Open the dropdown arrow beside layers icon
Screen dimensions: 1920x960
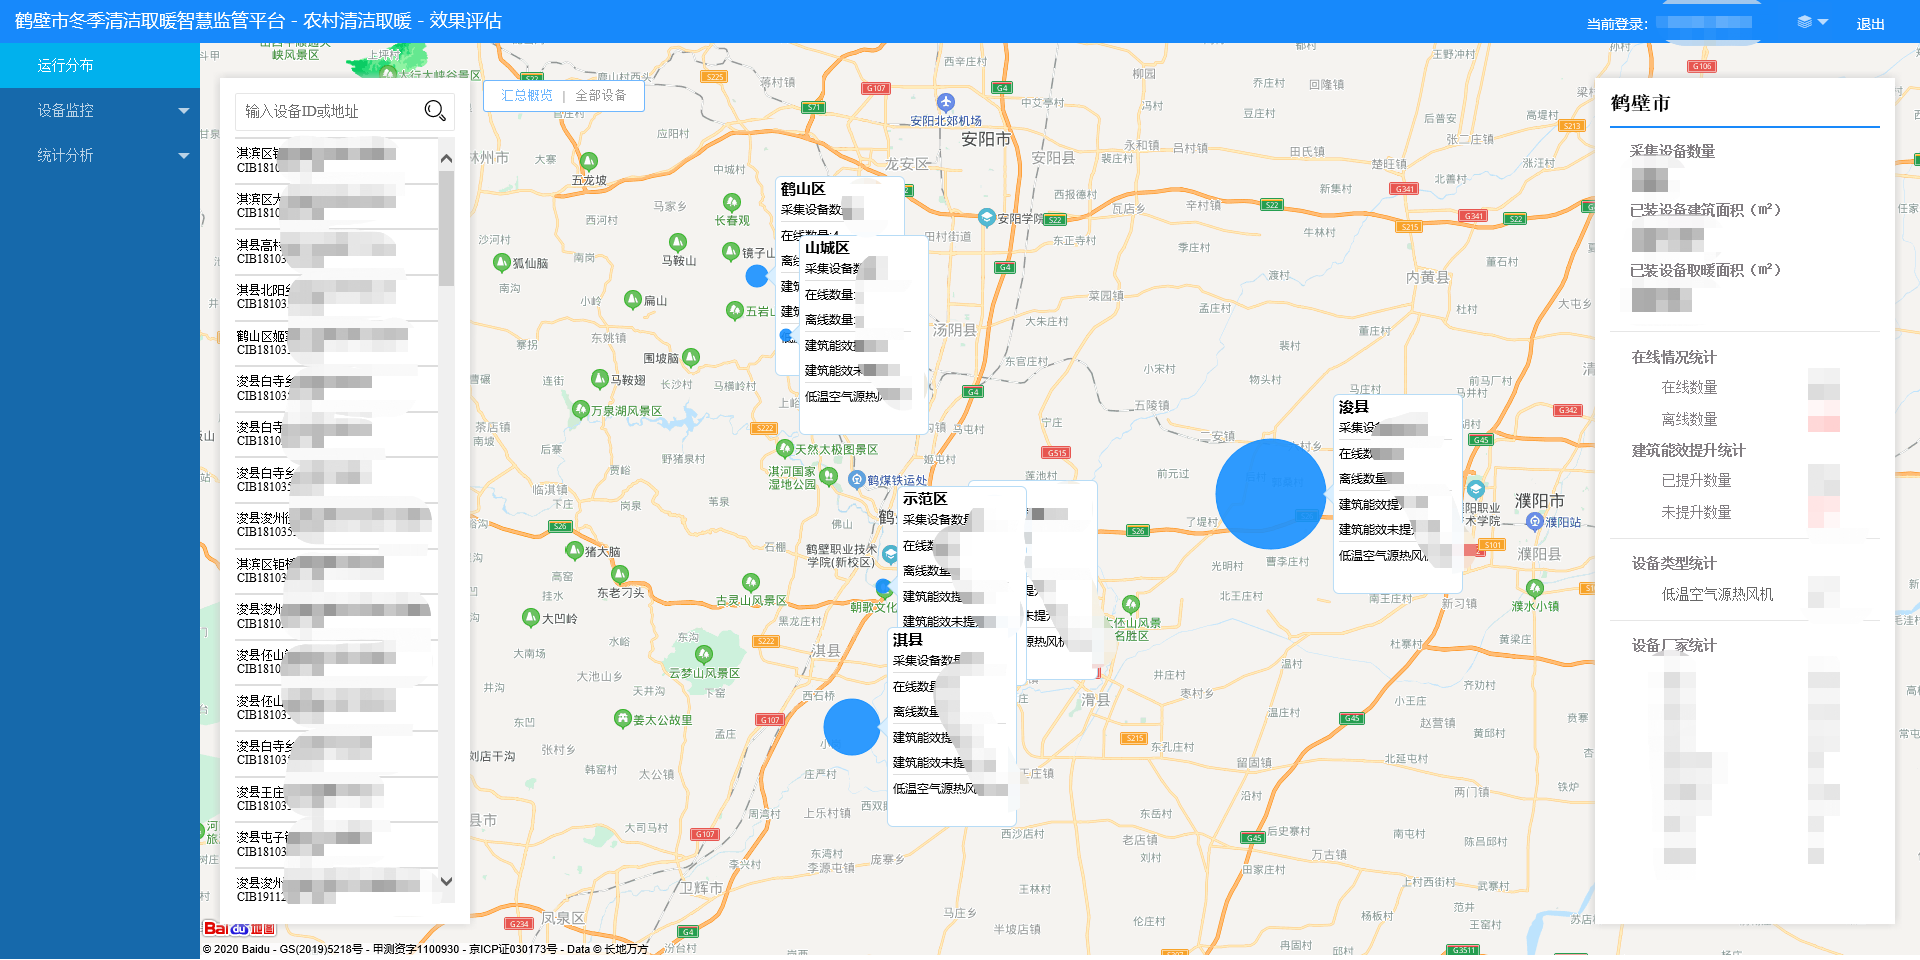click(x=1823, y=22)
